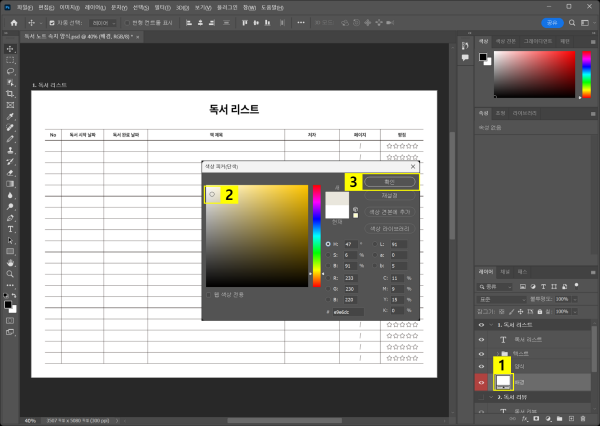Image resolution: width=600 pixels, height=426 pixels.
Task: Click the 재설정 (reset) button under 확인 in color picker
Action: click(x=390, y=196)
